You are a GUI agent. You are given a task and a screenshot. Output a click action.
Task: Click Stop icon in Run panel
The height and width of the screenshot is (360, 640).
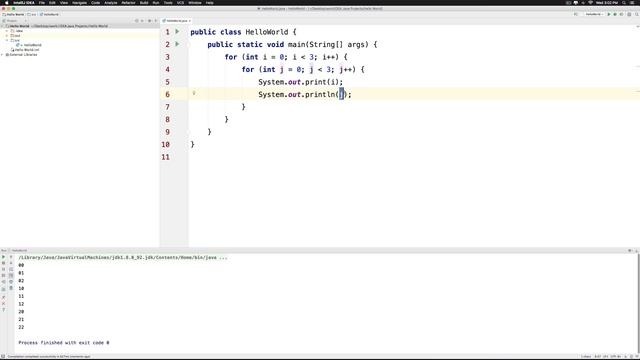pyautogui.click(x=3, y=263)
